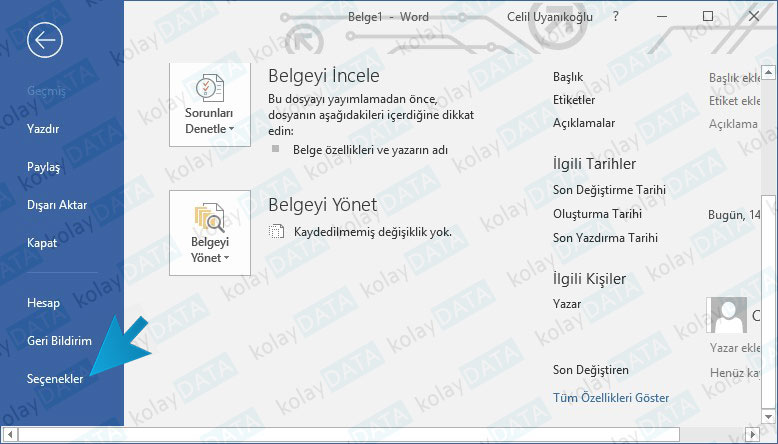Open the Belgeyi Yönet dropdown button

click(x=209, y=233)
